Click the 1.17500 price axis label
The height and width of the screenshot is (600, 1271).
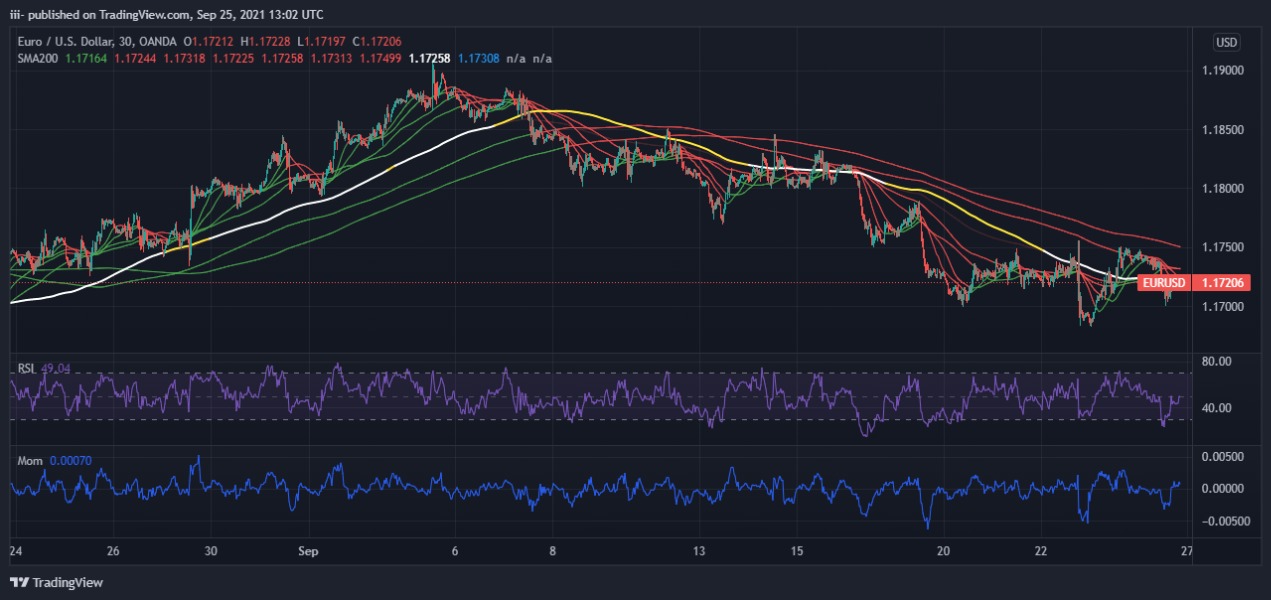(1222, 247)
